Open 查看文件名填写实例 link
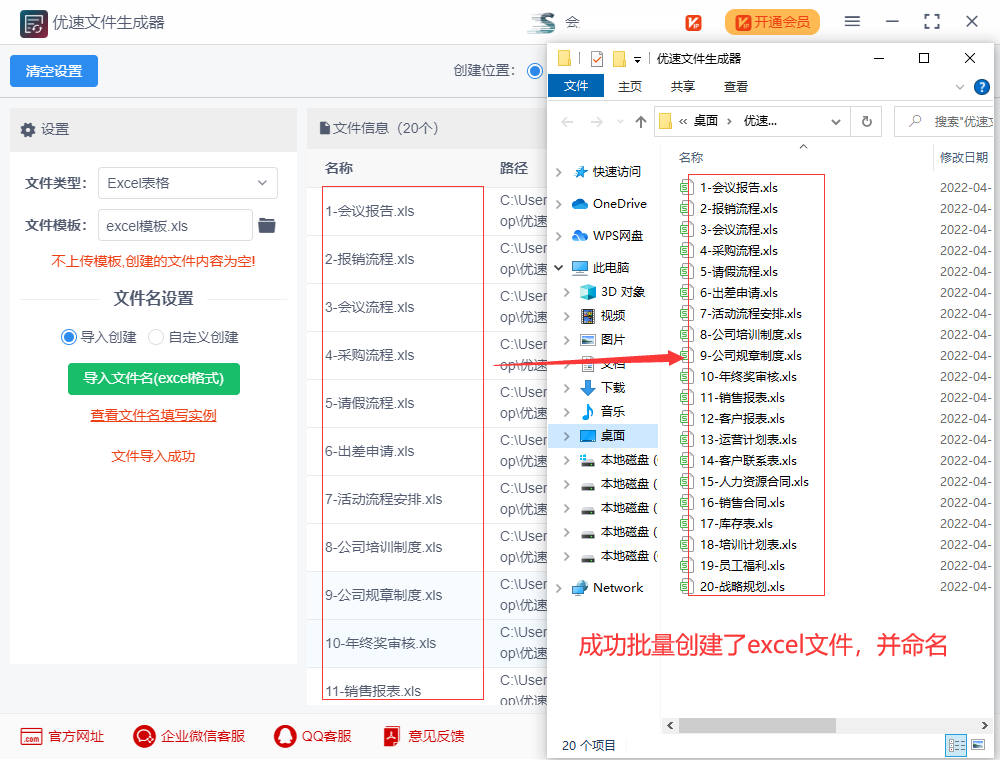This screenshot has height=760, width=1000. (152, 417)
